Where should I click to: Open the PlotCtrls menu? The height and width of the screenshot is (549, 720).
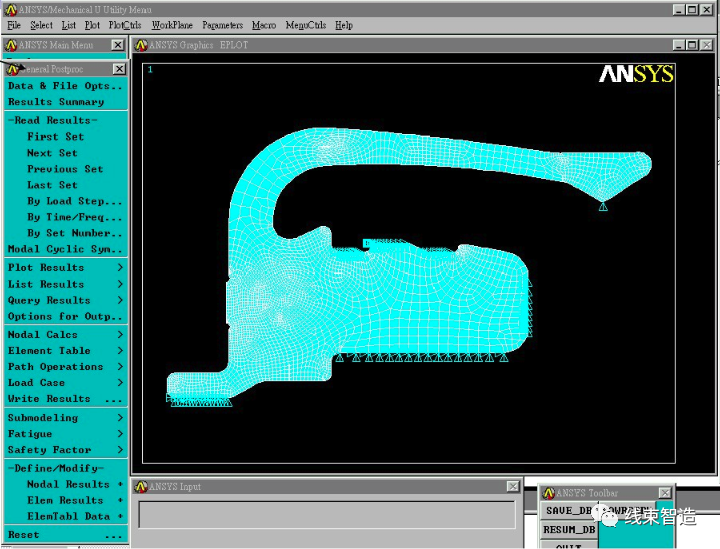click(125, 25)
